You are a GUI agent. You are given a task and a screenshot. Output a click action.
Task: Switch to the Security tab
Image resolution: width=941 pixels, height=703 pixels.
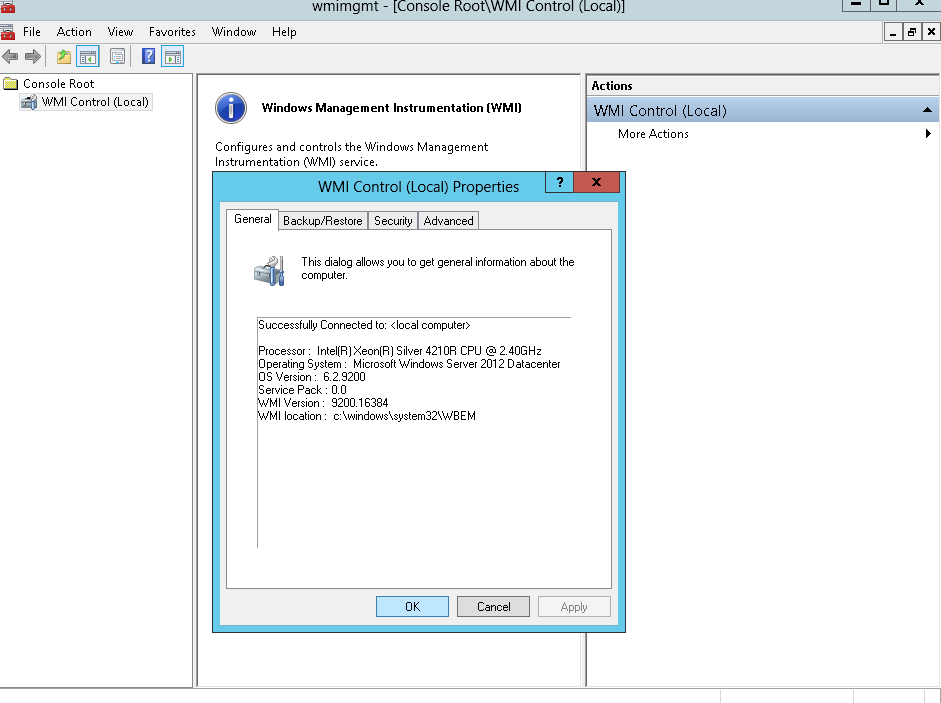coord(393,221)
